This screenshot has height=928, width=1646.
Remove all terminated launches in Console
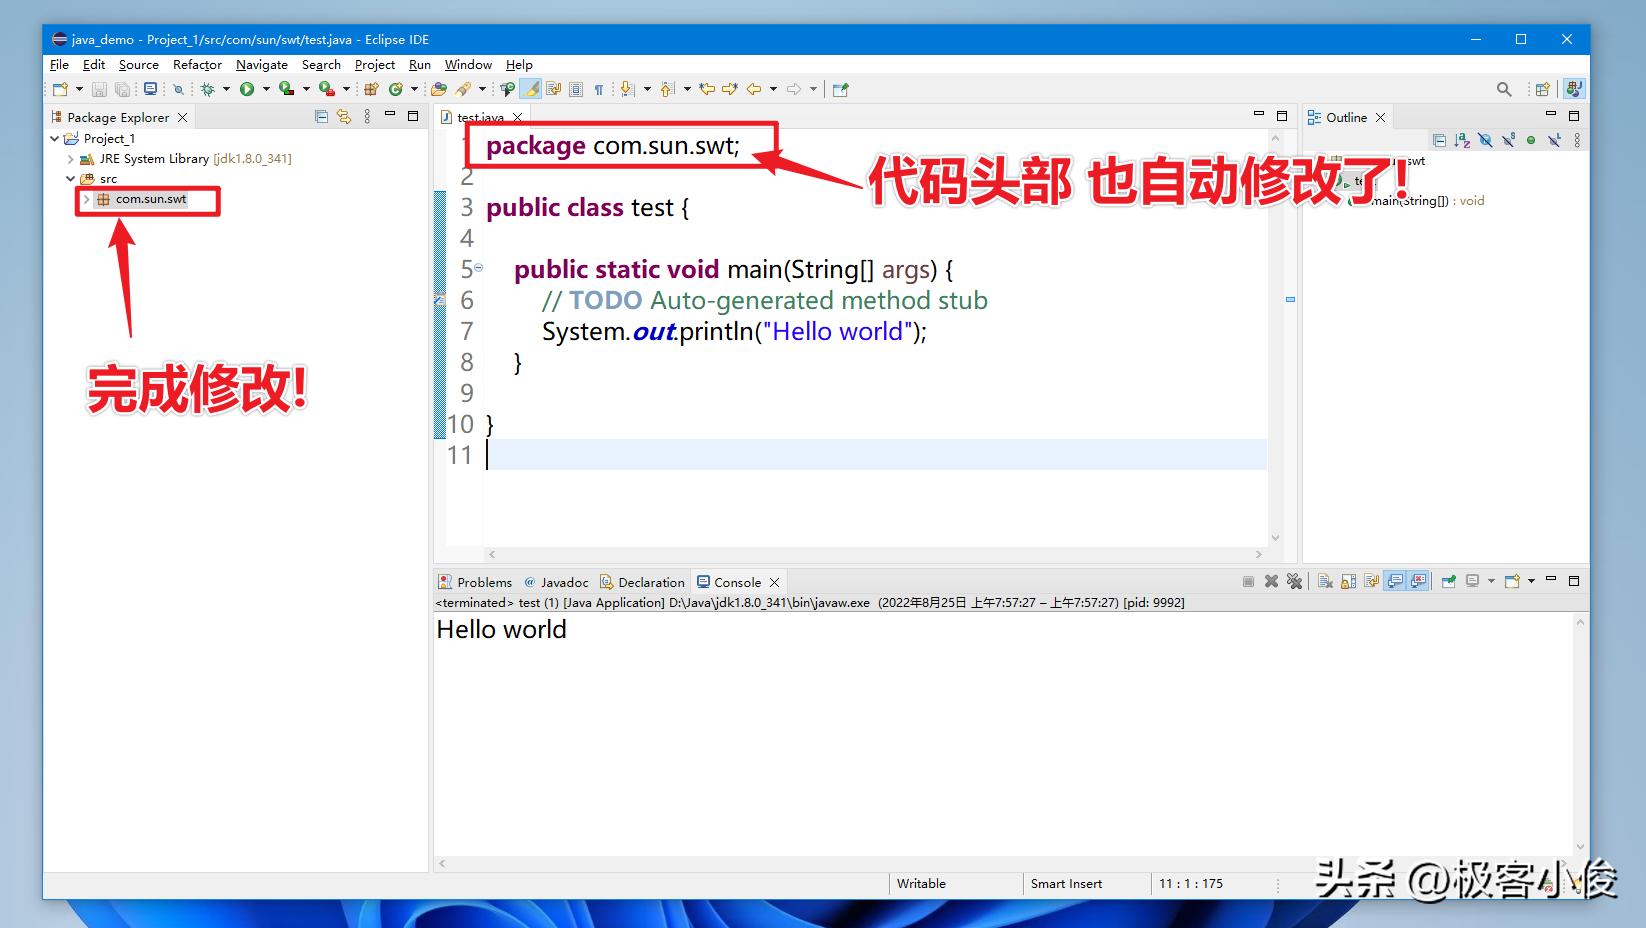(1295, 581)
